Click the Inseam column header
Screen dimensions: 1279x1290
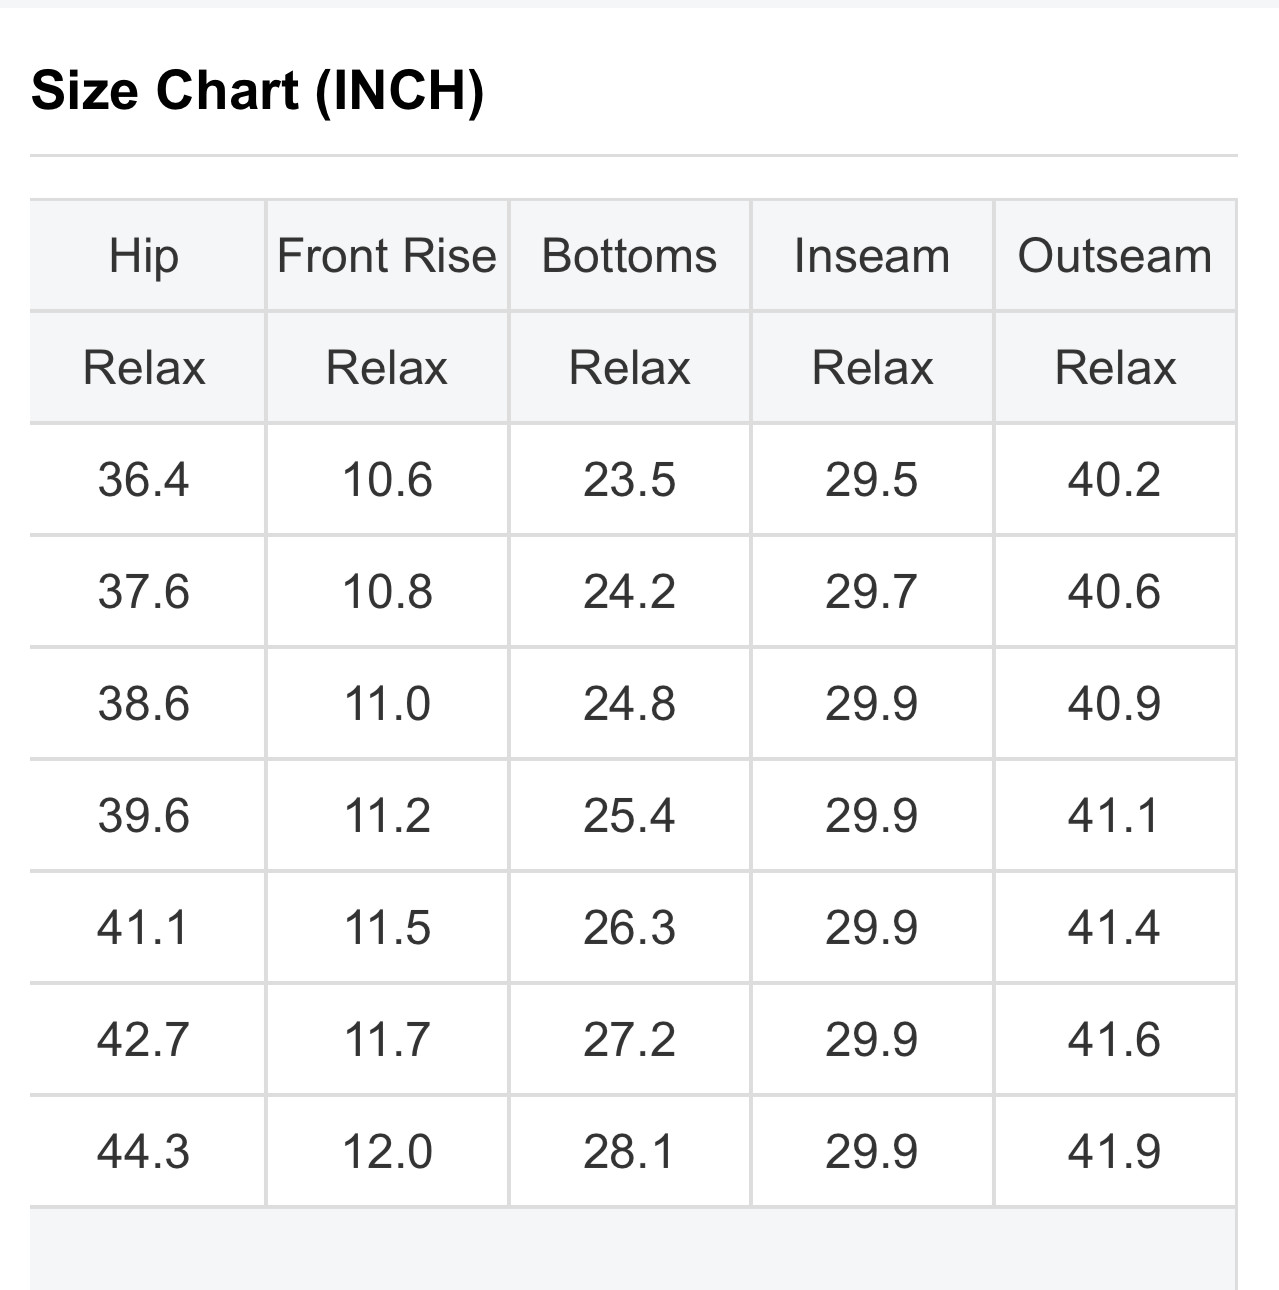tap(871, 256)
